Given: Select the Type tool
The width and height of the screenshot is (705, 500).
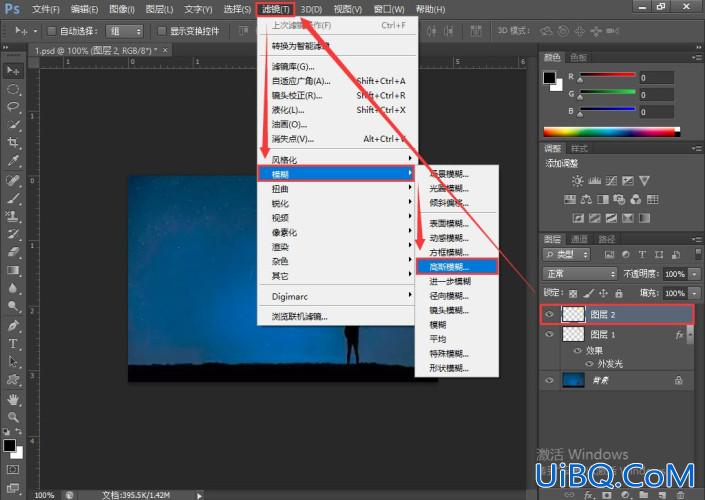Looking at the screenshot, I should point(13,344).
